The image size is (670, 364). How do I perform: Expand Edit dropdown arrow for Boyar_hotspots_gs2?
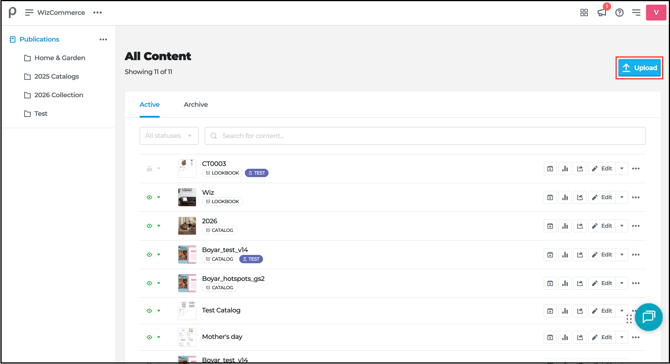622,283
